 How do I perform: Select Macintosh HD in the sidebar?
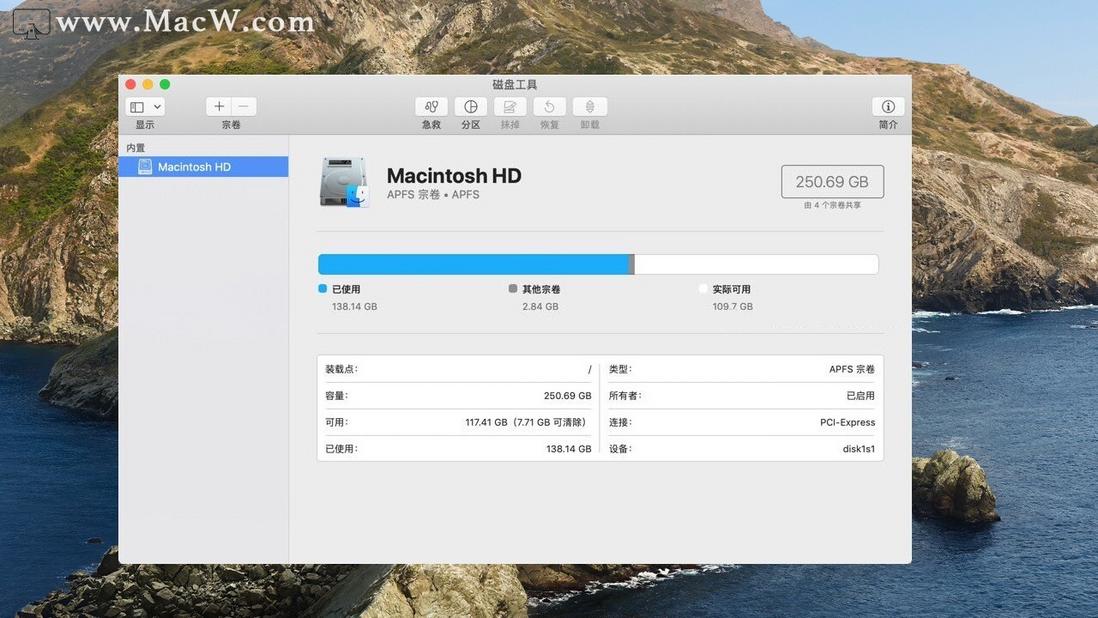(203, 167)
